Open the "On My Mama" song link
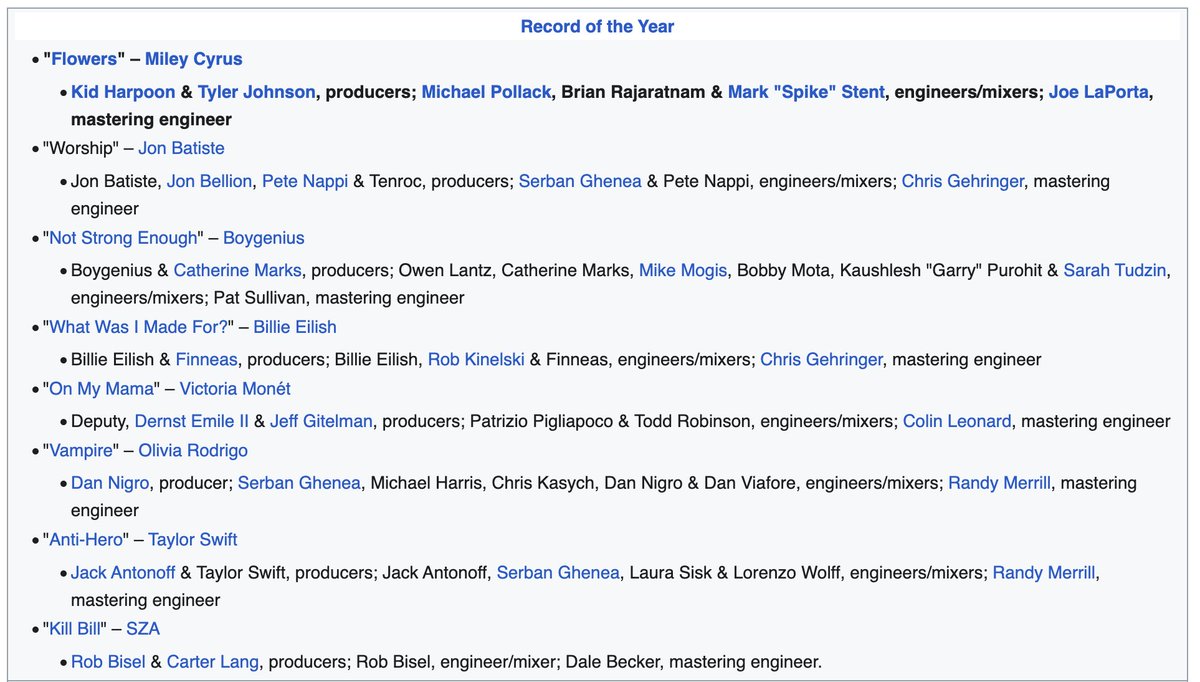Image resolution: width=1200 pixels, height=682 pixels. [103, 388]
